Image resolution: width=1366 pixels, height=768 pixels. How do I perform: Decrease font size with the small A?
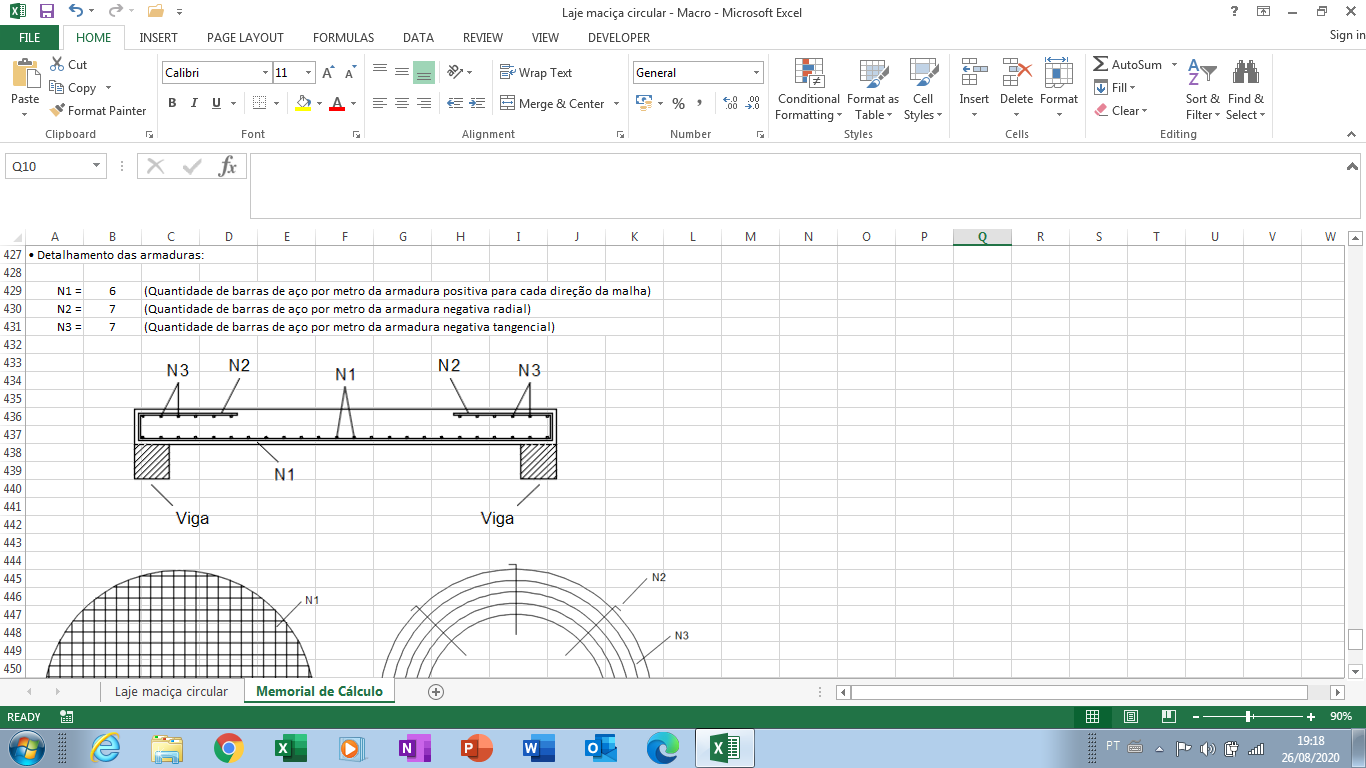tap(350, 73)
